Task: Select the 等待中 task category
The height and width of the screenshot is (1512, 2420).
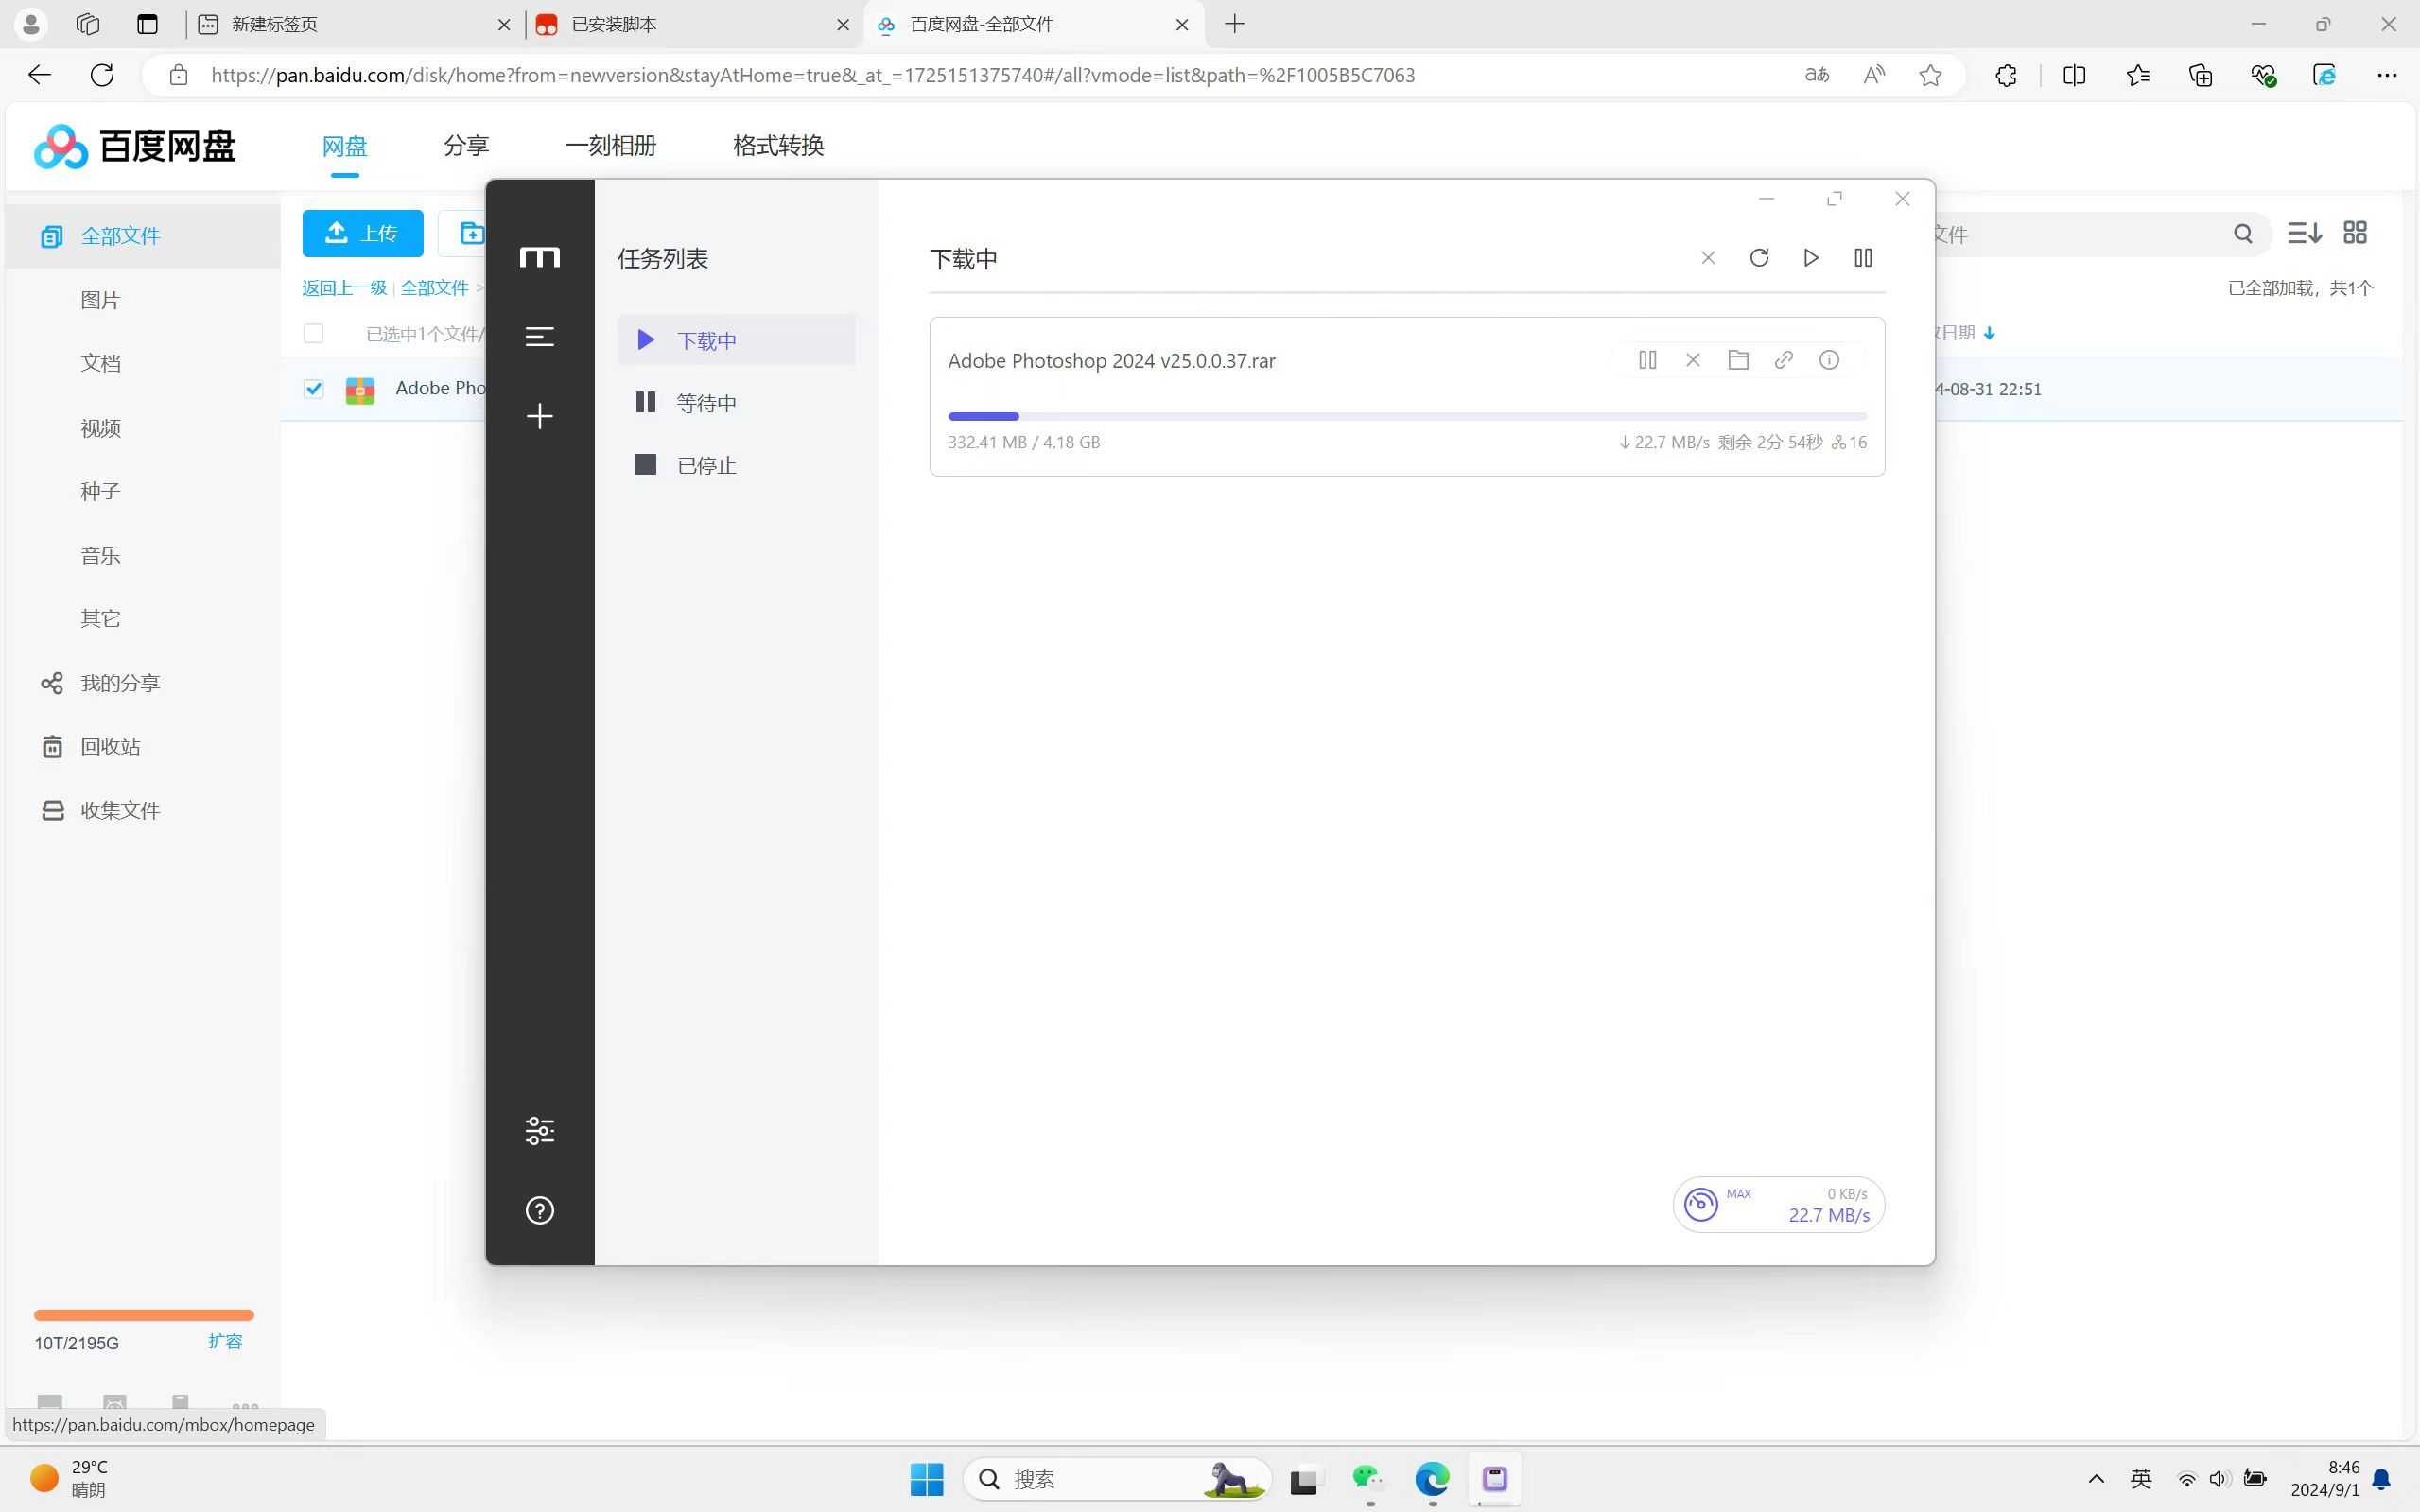Action: click(x=736, y=402)
